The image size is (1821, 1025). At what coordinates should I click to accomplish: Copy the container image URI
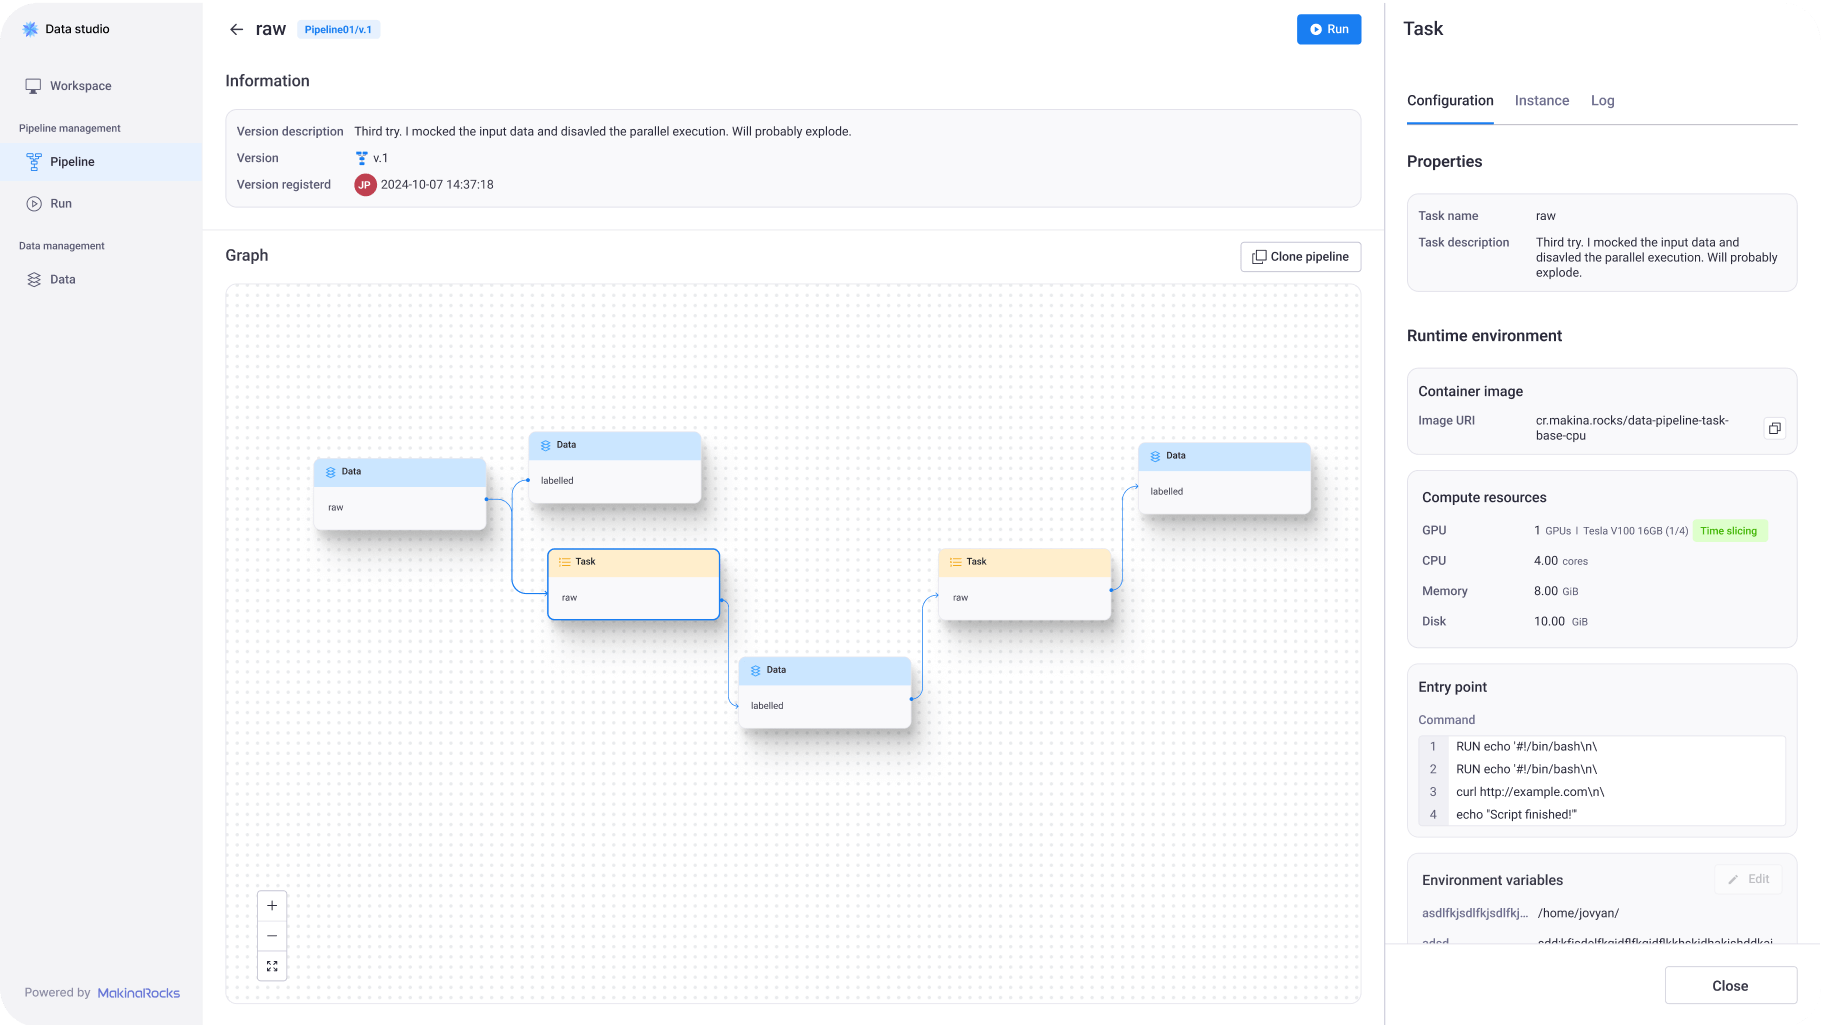click(1774, 428)
